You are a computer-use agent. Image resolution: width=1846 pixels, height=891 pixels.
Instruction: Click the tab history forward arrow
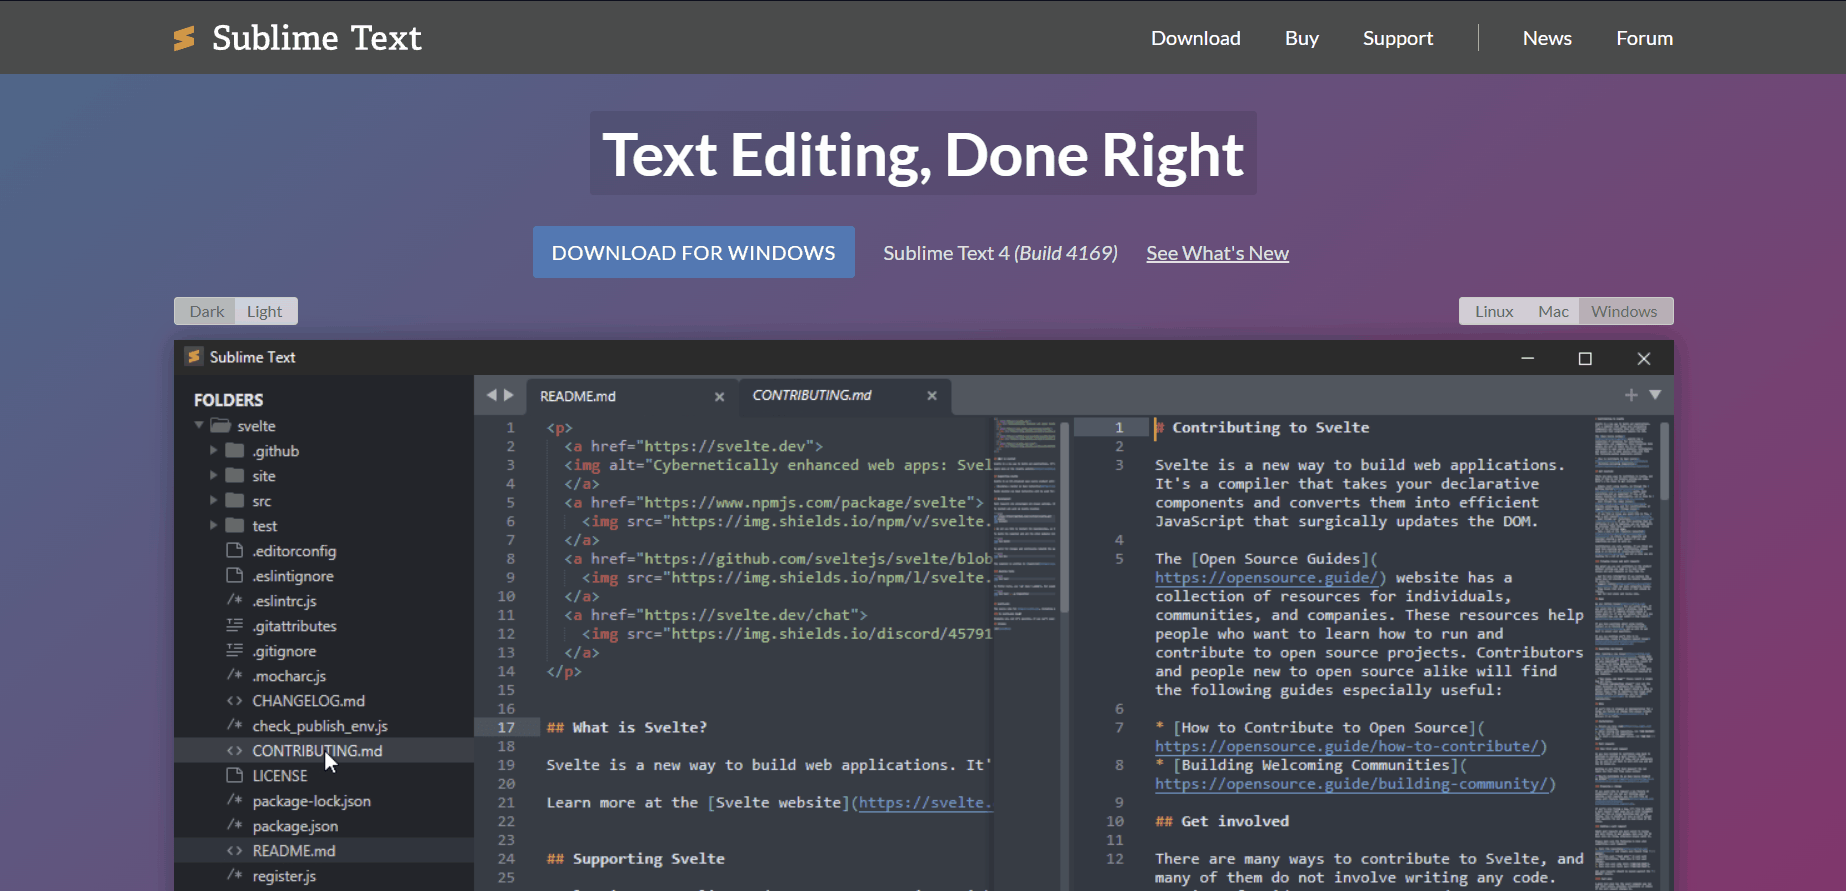[x=509, y=395]
